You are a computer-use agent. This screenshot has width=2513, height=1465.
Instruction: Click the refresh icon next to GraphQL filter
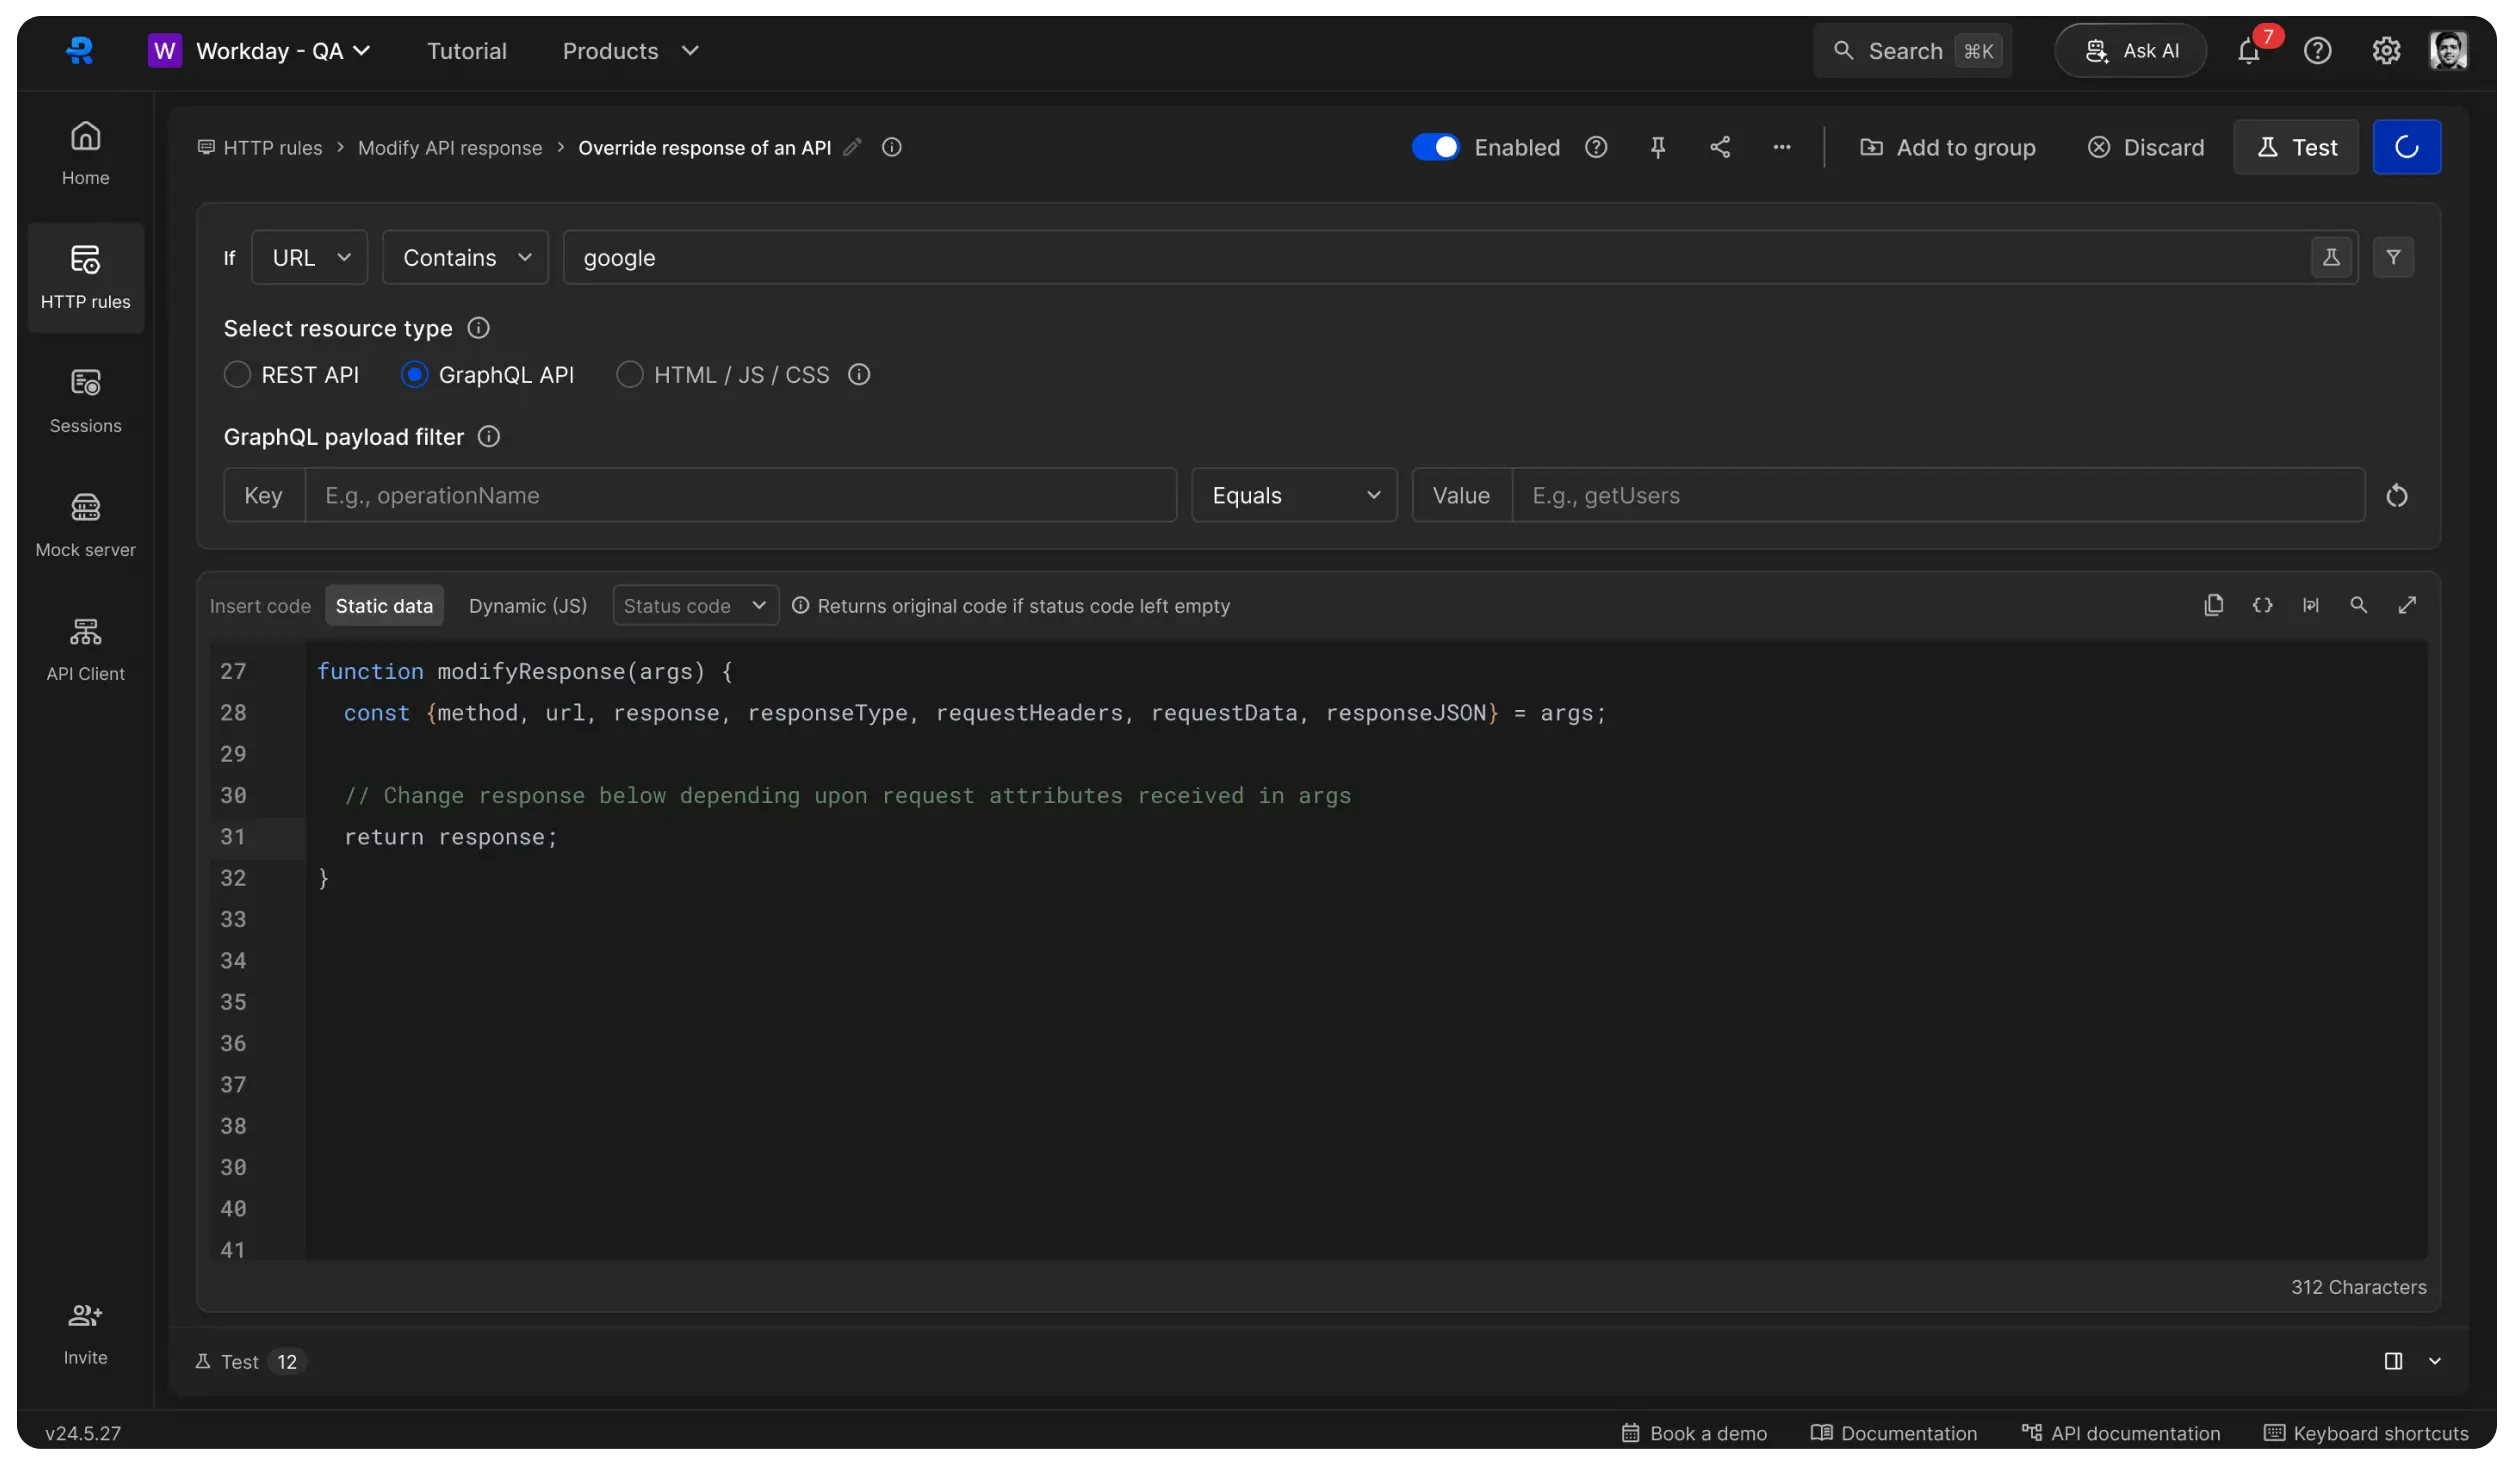2398,495
